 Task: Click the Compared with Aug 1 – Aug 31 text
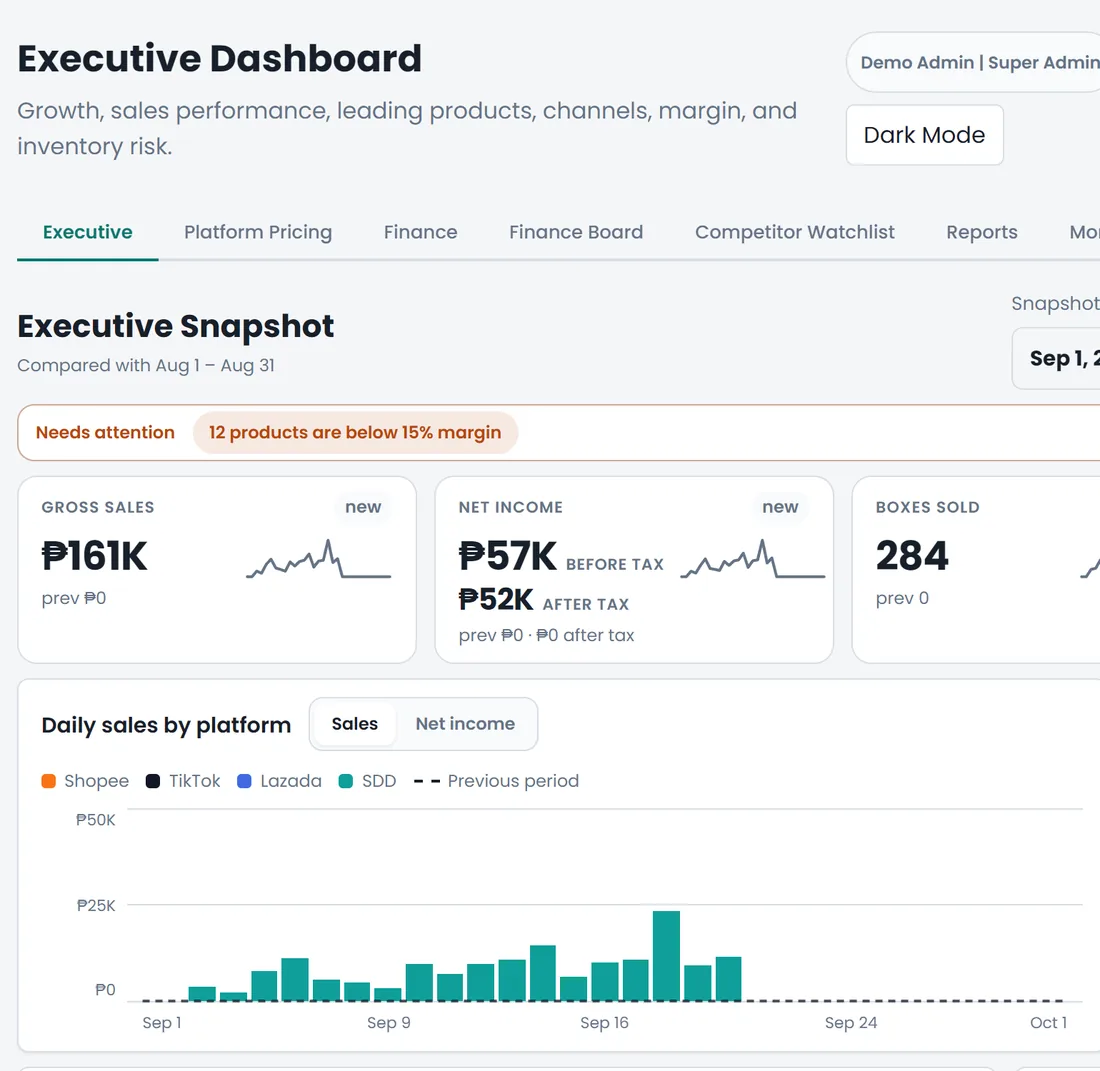pos(146,365)
